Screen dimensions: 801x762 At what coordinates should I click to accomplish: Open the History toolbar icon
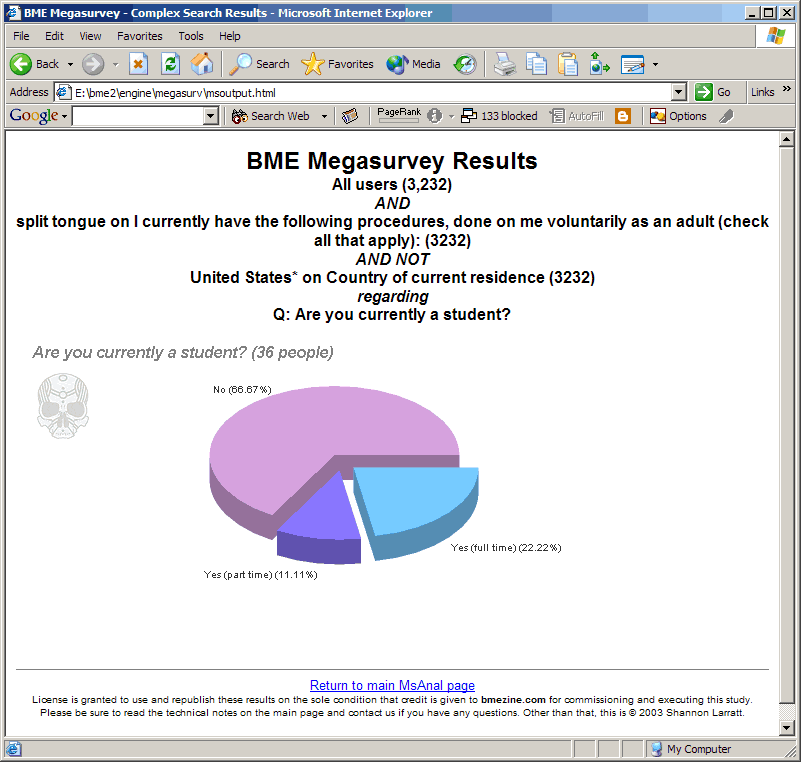[x=465, y=64]
